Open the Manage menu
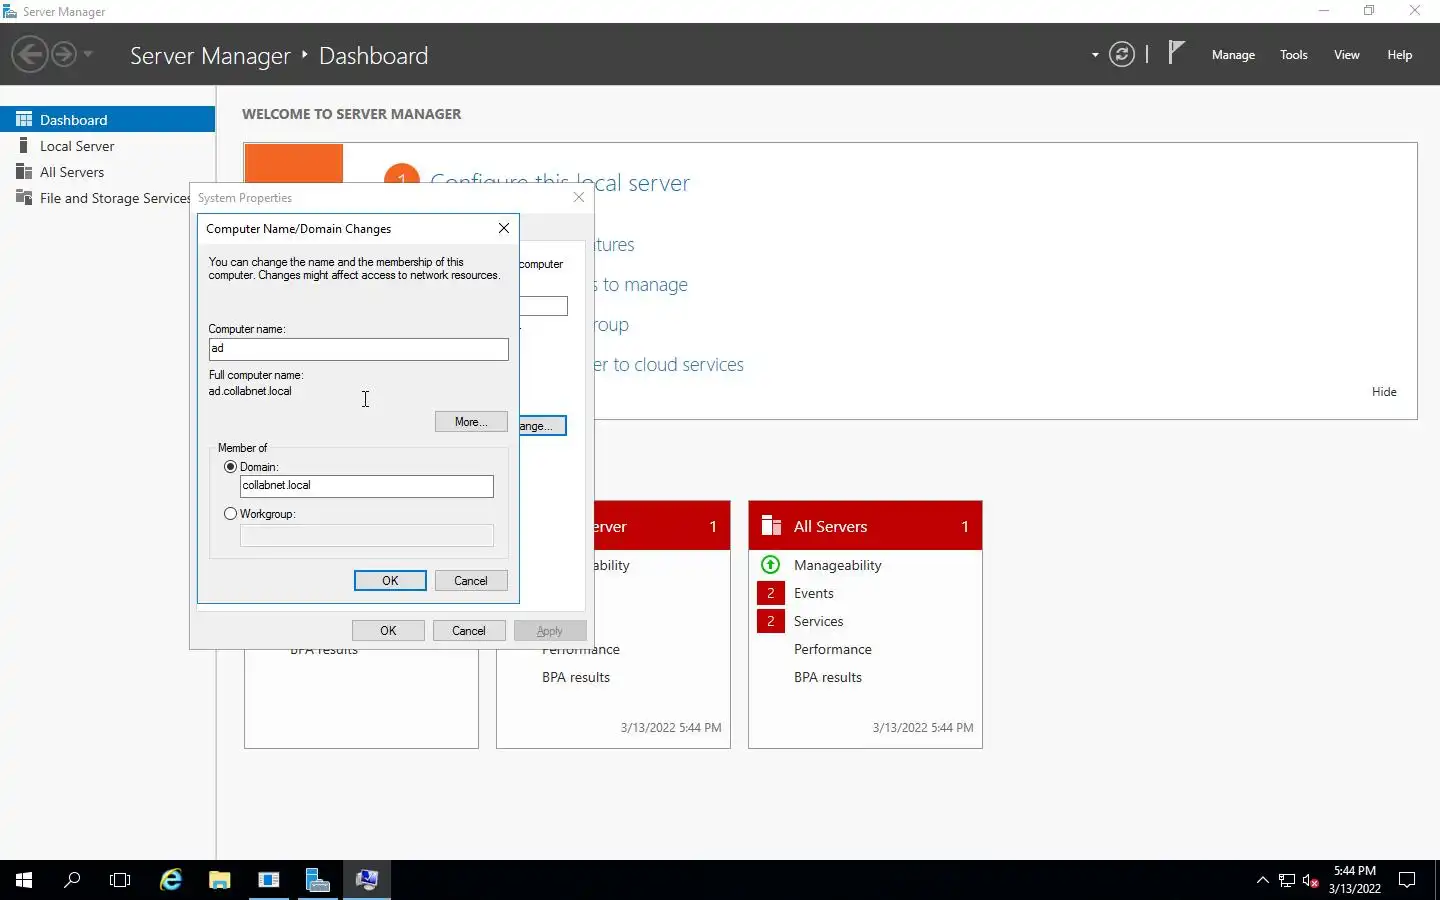This screenshot has width=1440, height=900. tap(1233, 55)
